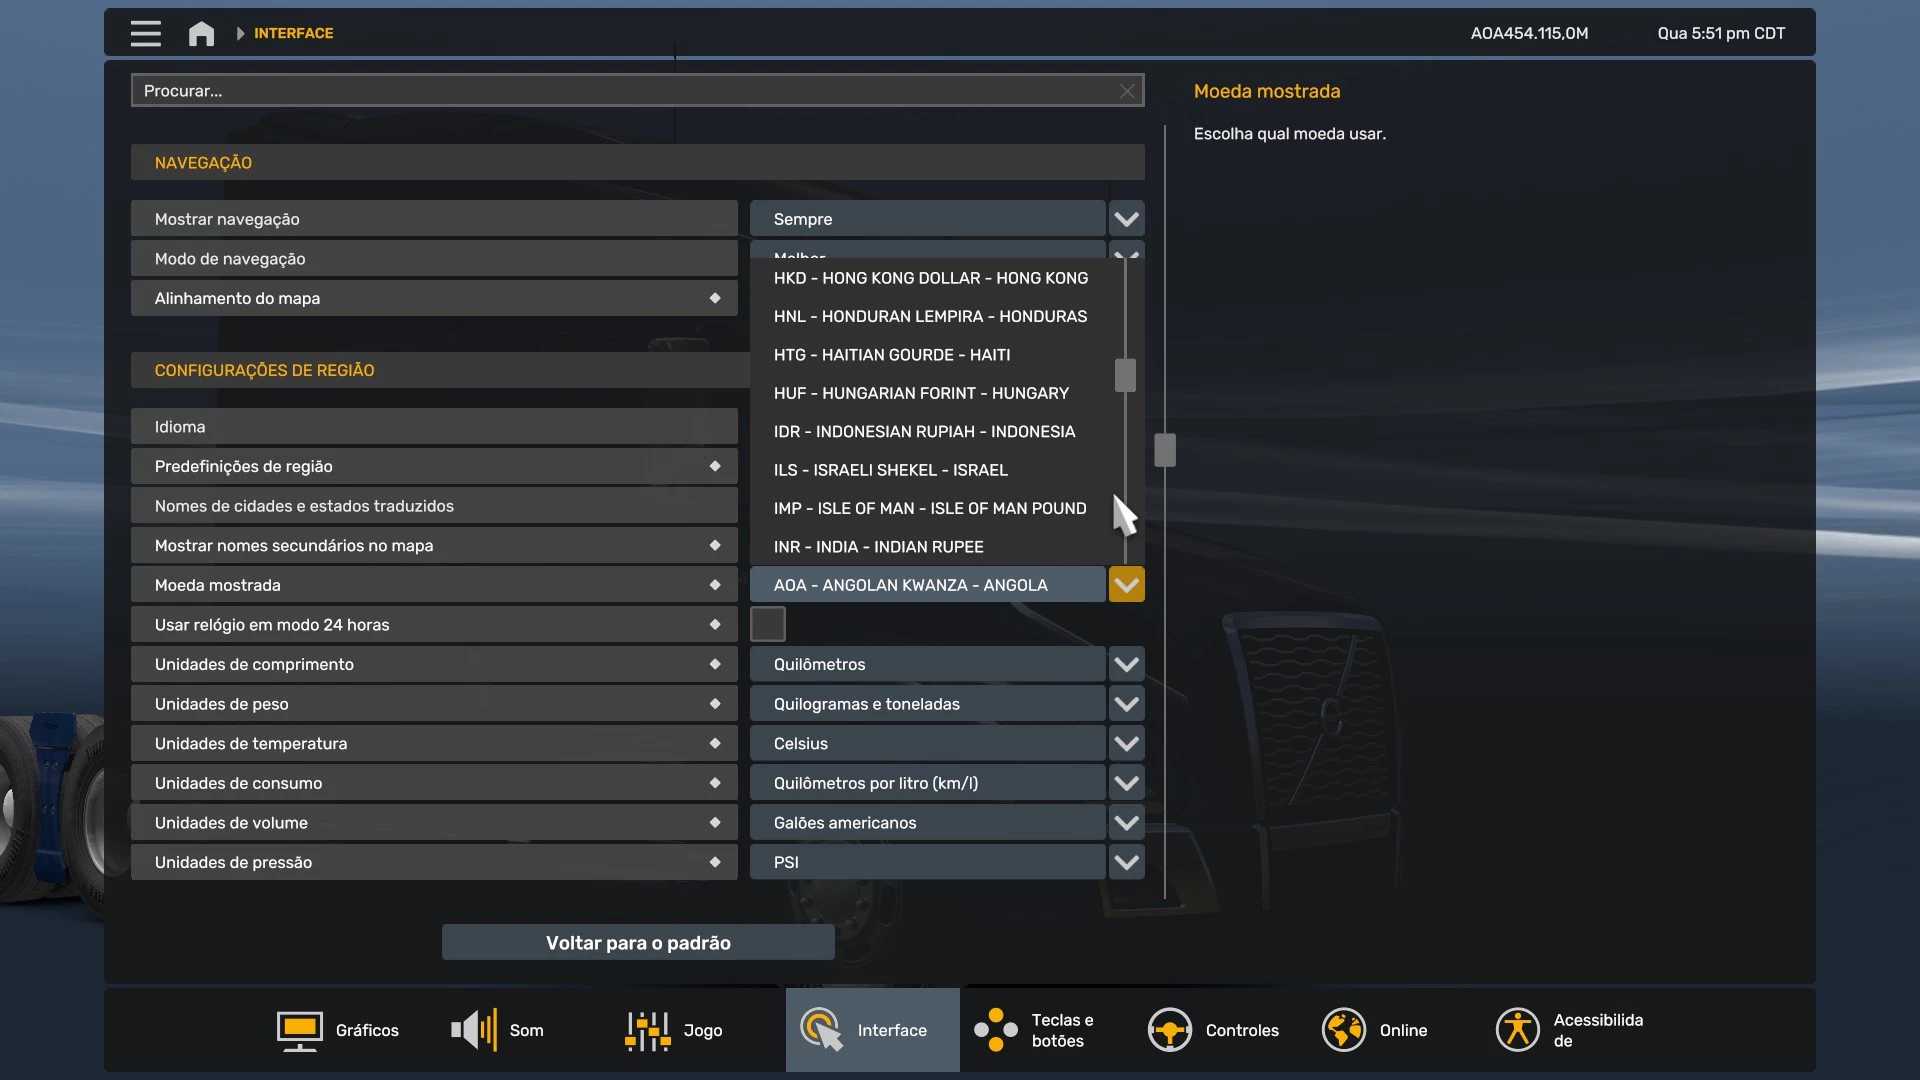Screen dimensions: 1920x1080
Task: Open Jogo settings sliders icon
Action: 647,1030
